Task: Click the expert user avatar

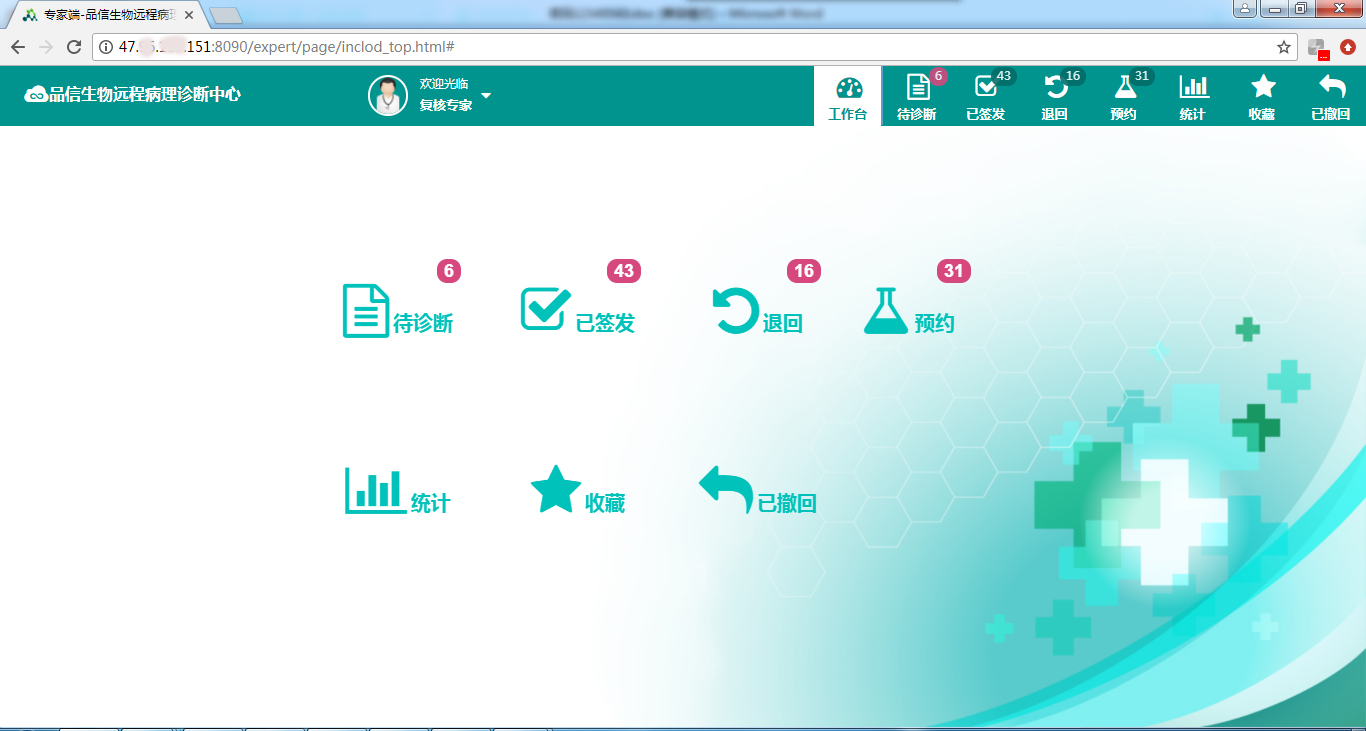Action: click(388, 96)
